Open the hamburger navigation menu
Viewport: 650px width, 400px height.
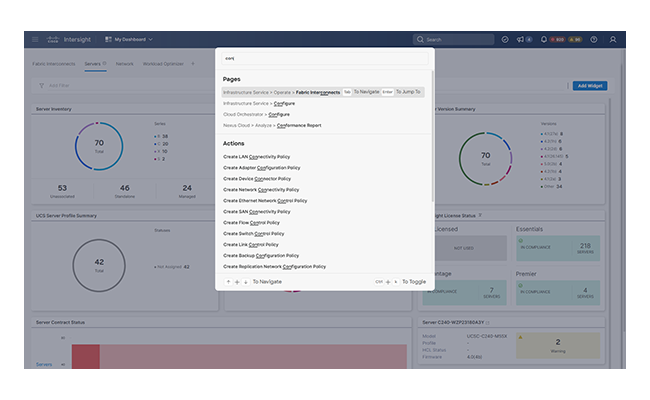[35, 39]
